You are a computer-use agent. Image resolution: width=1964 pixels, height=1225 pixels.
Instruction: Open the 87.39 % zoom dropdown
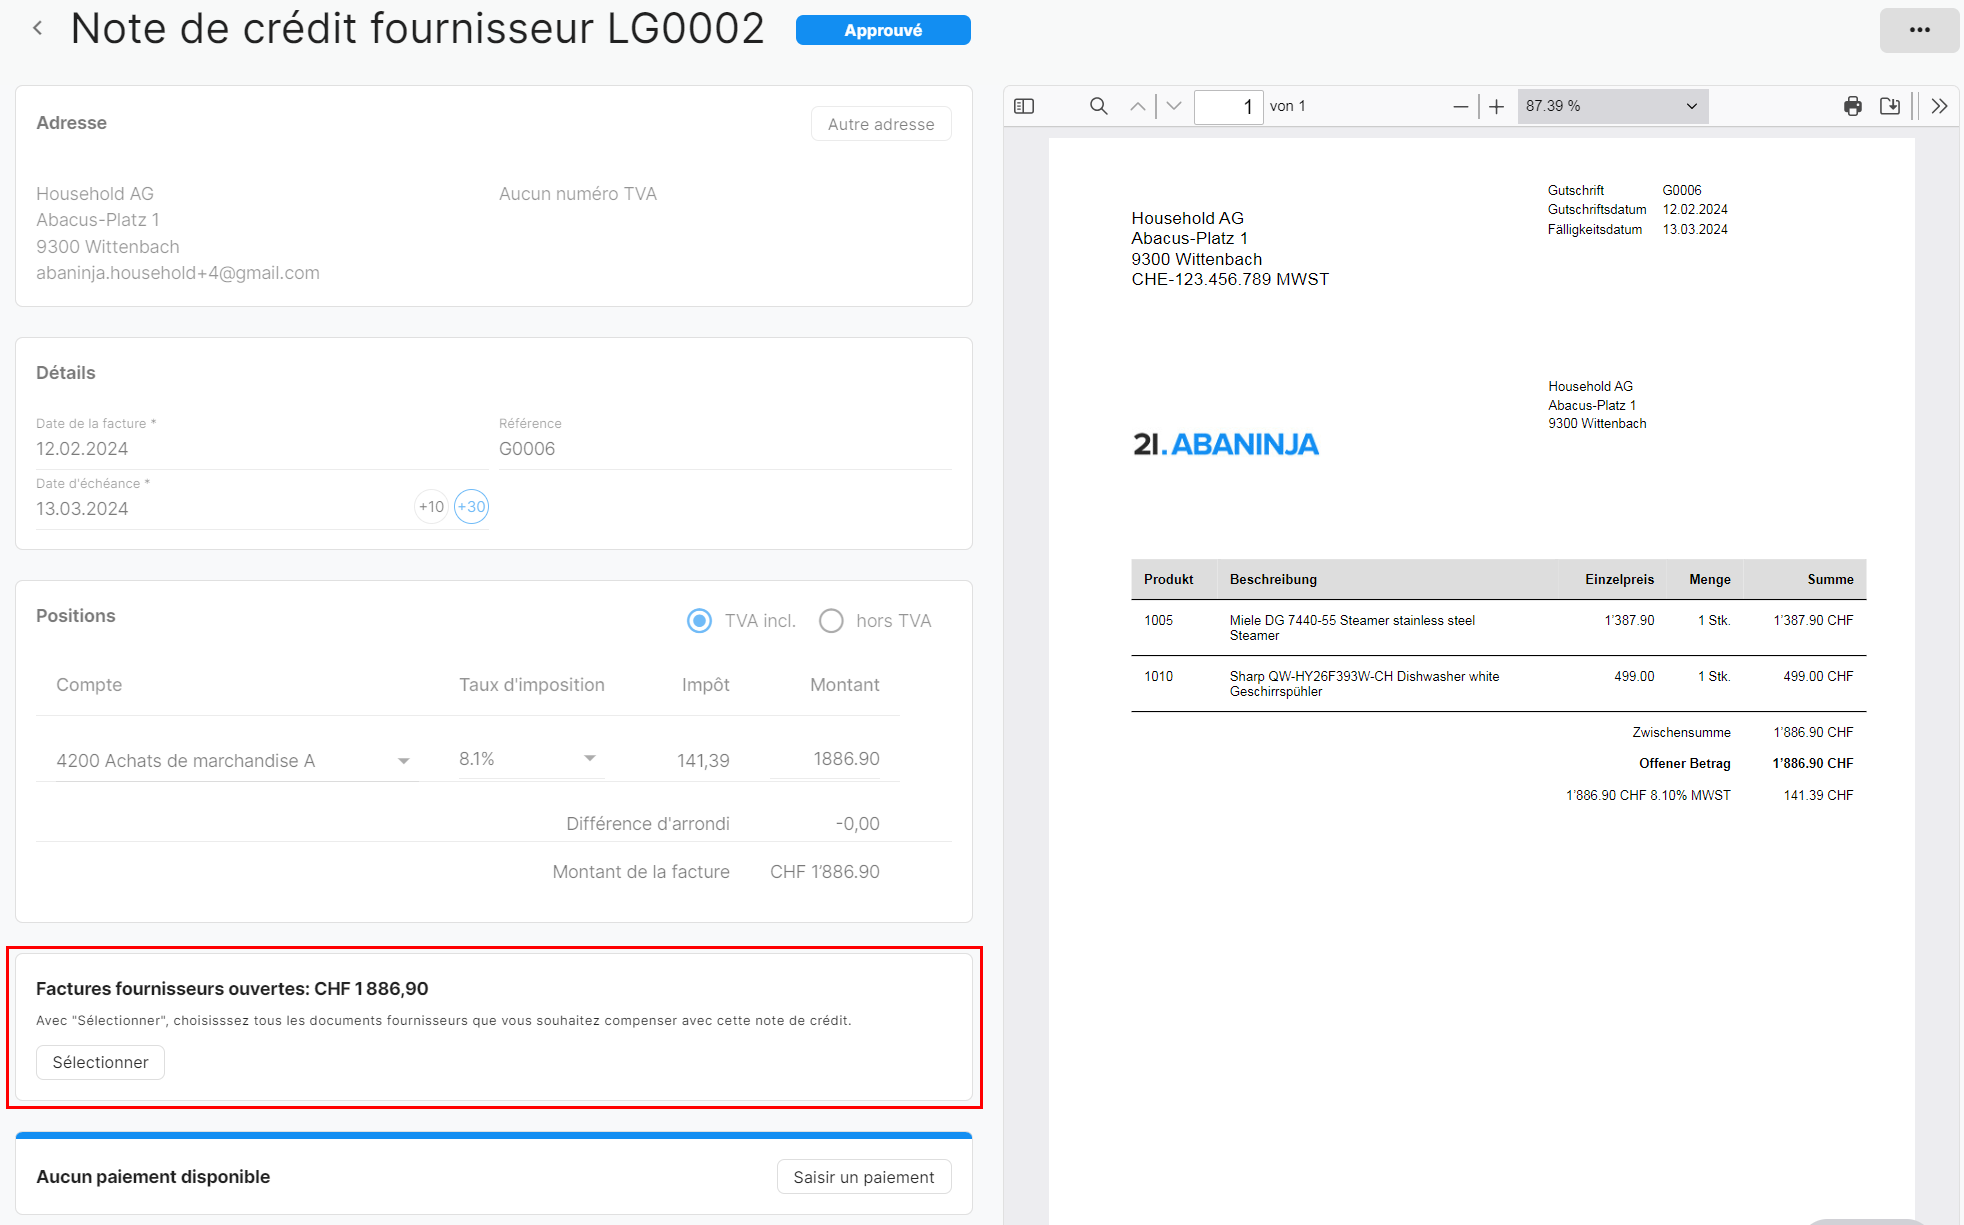[1612, 106]
